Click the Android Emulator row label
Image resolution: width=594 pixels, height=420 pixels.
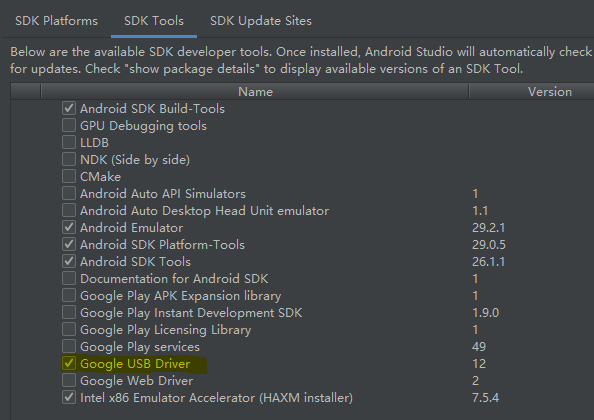[x=131, y=228]
